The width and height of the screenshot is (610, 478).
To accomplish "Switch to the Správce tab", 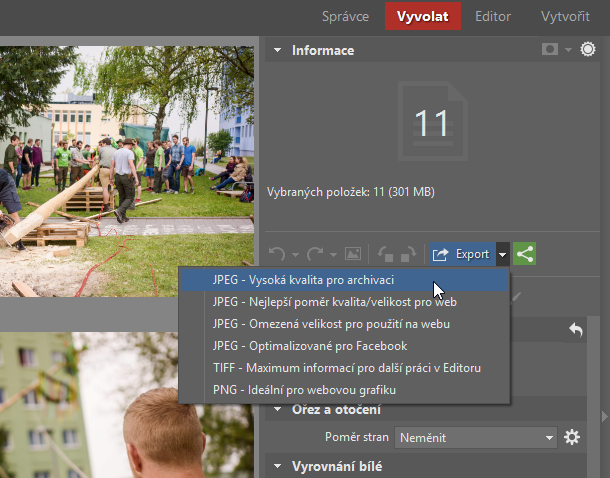I will (x=345, y=16).
